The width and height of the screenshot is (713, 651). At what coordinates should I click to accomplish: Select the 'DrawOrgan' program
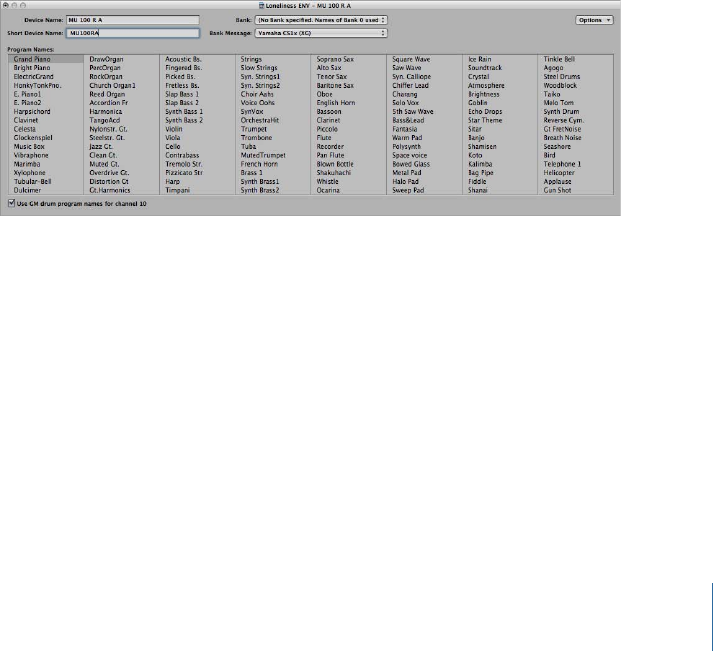point(106,59)
